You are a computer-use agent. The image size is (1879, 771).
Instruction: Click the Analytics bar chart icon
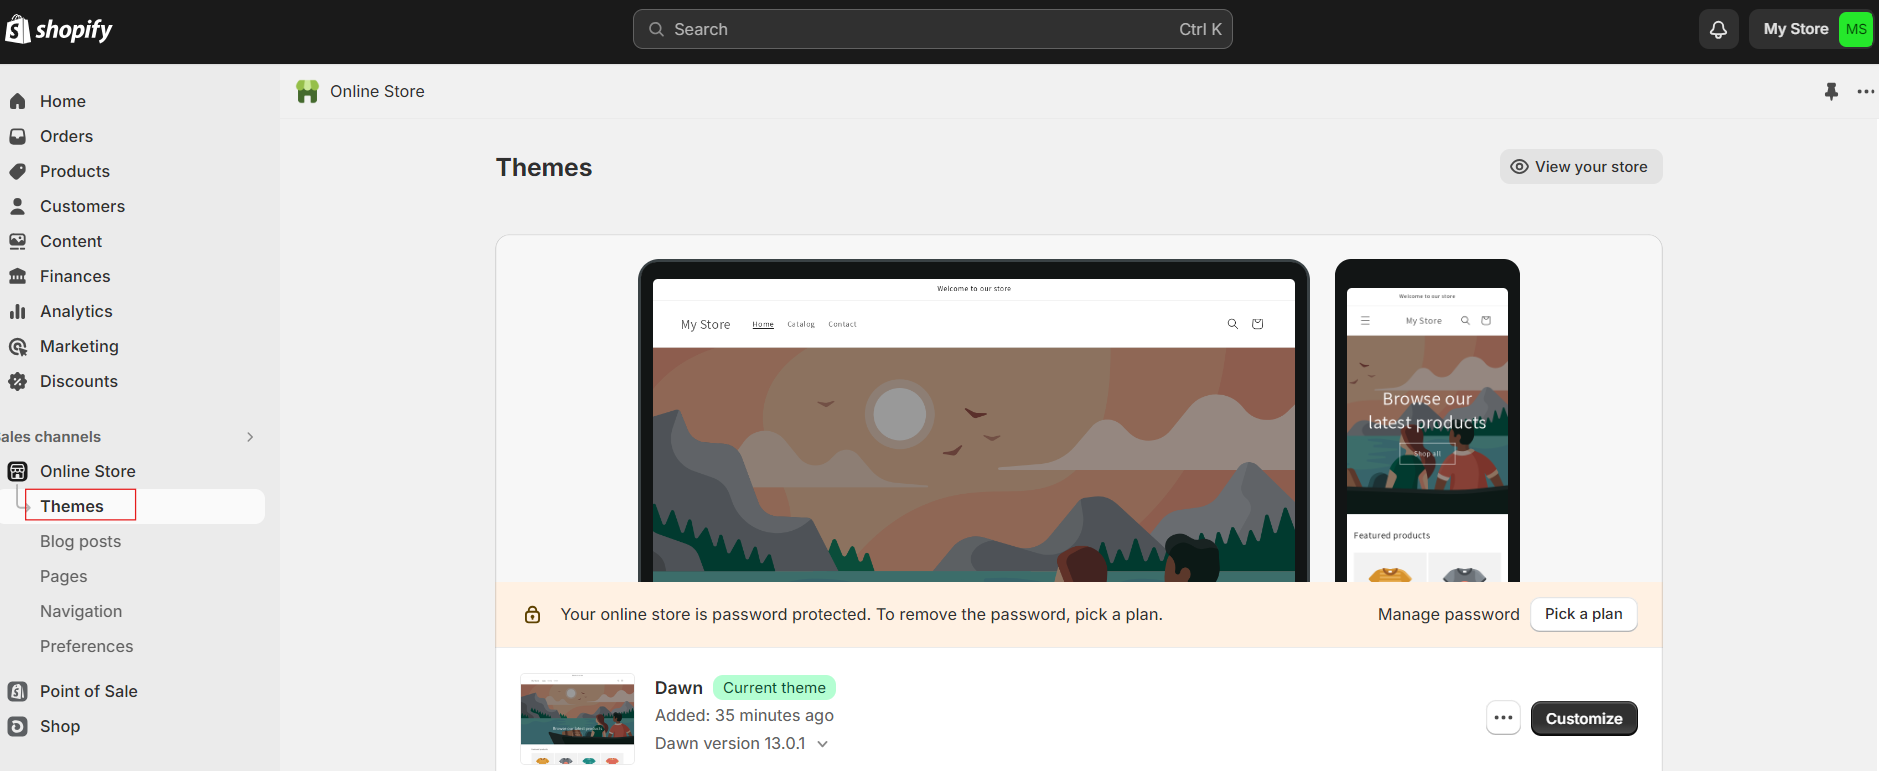pos(17,311)
